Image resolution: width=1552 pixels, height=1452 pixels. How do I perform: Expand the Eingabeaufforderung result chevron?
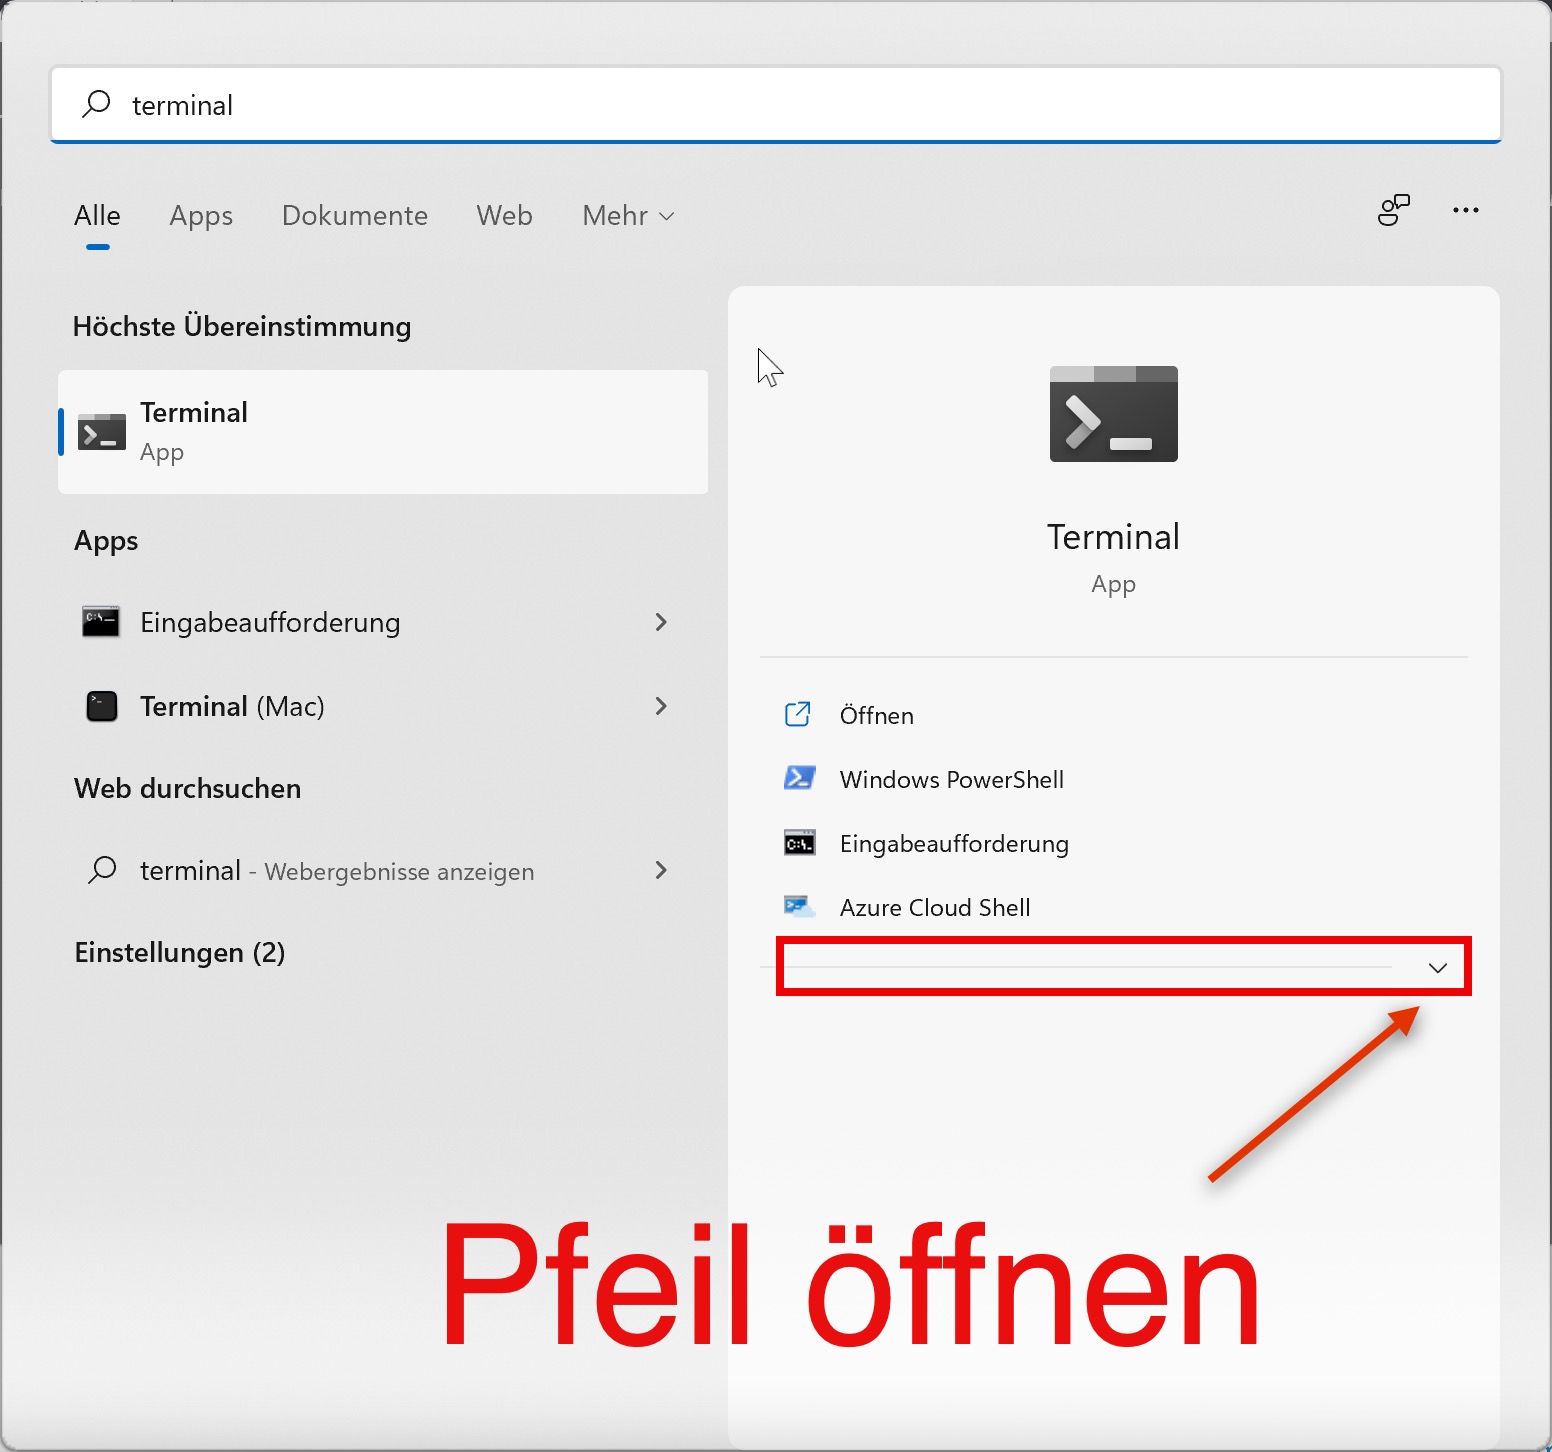[661, 622]
